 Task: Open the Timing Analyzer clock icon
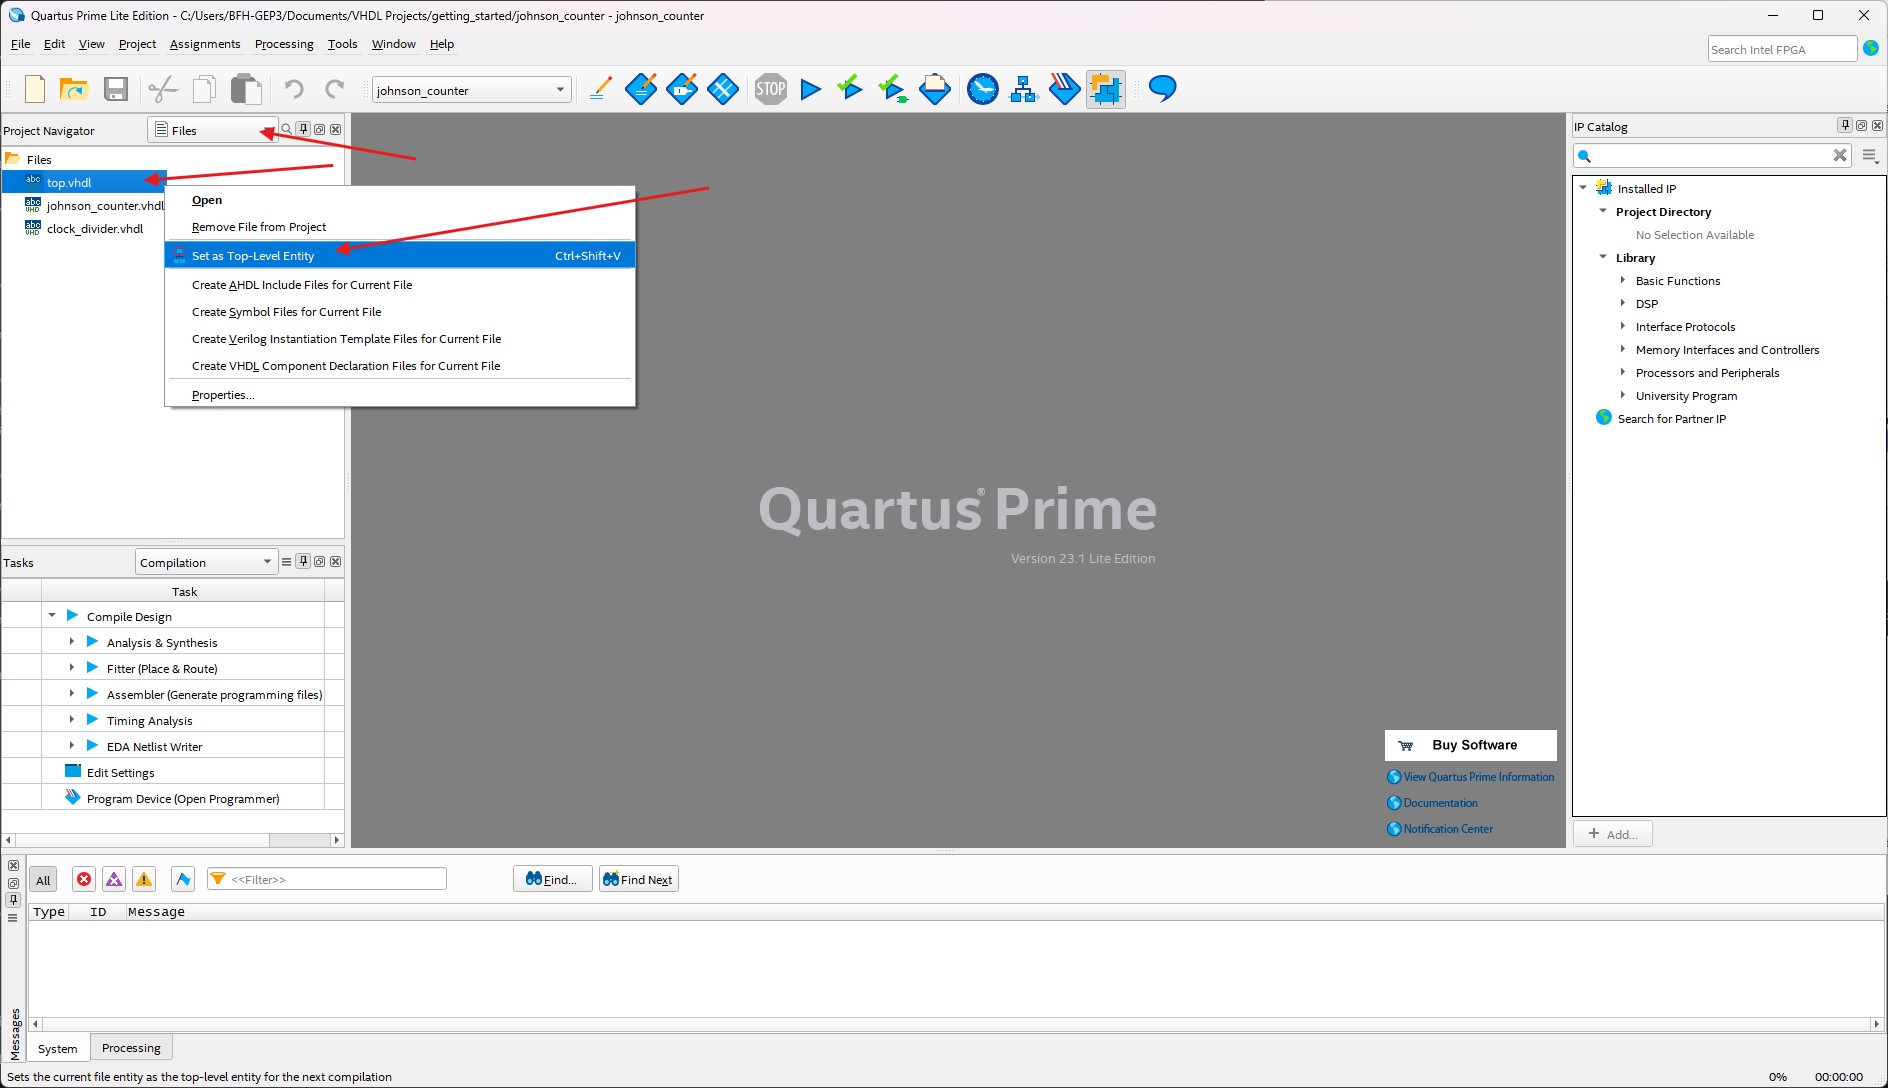(x=983, y=90)
